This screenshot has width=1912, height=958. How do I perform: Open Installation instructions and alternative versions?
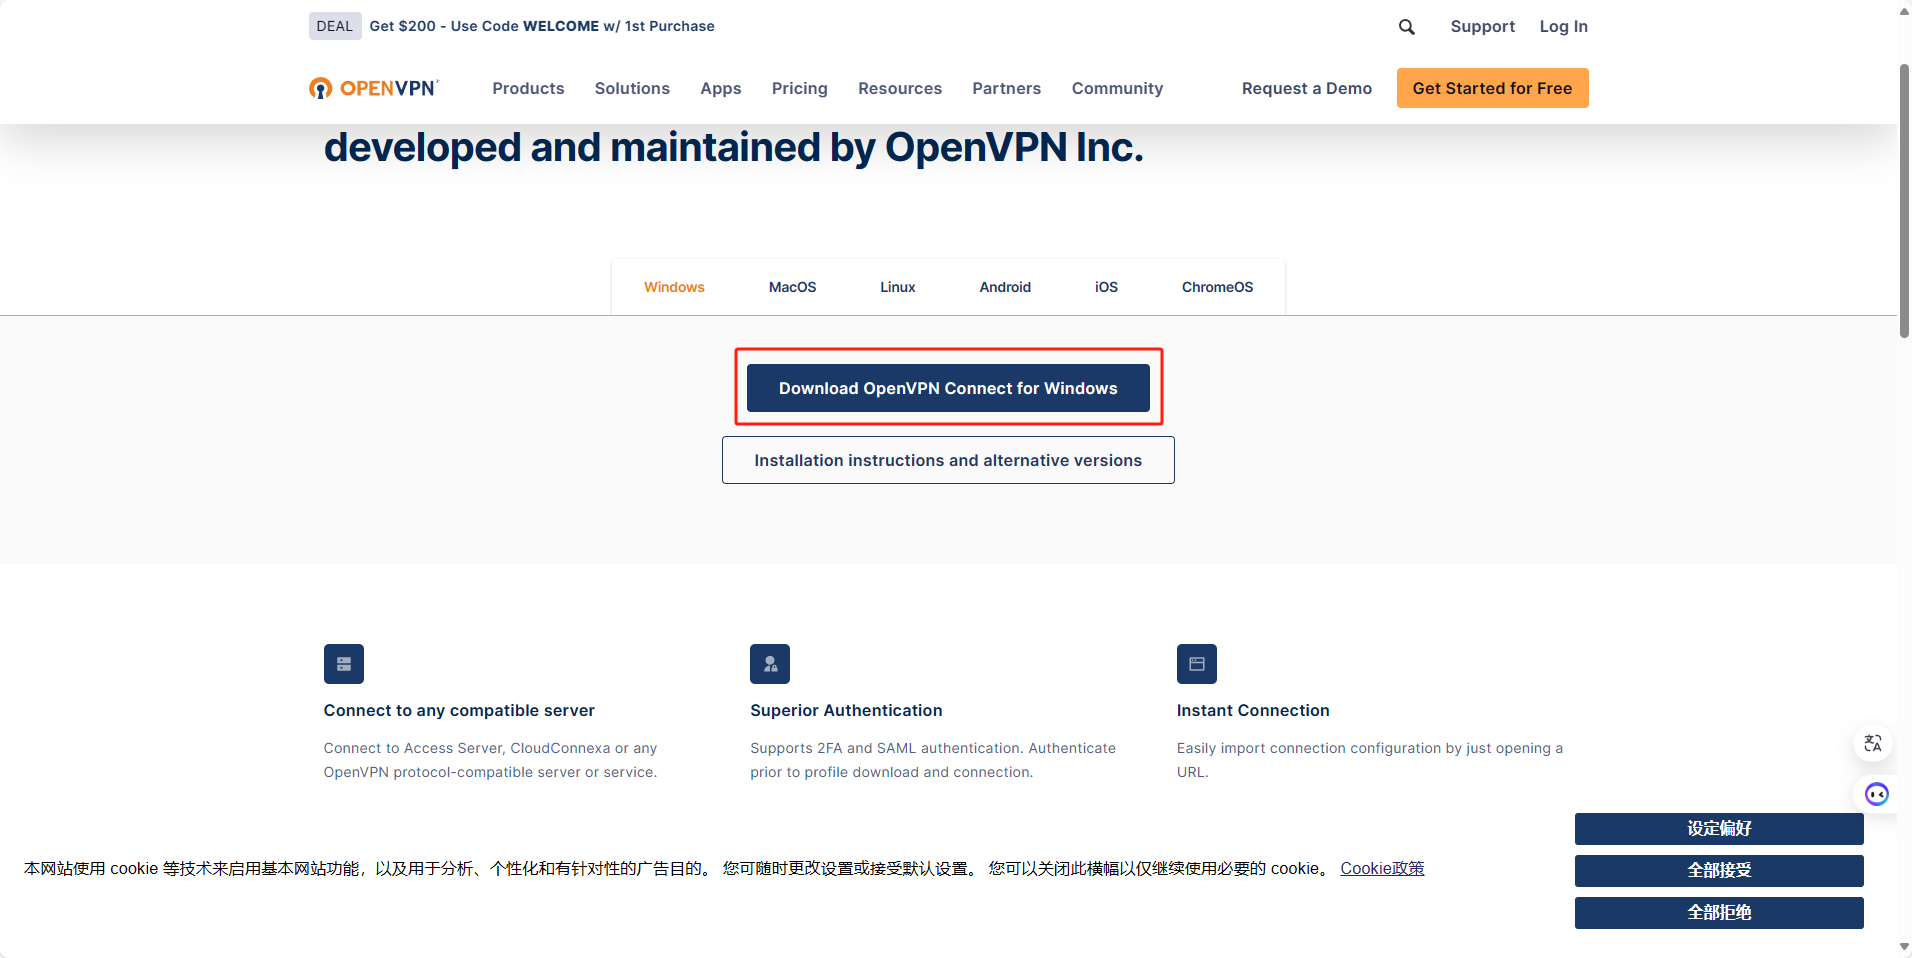pyautogui.click(x=948, y=460)
